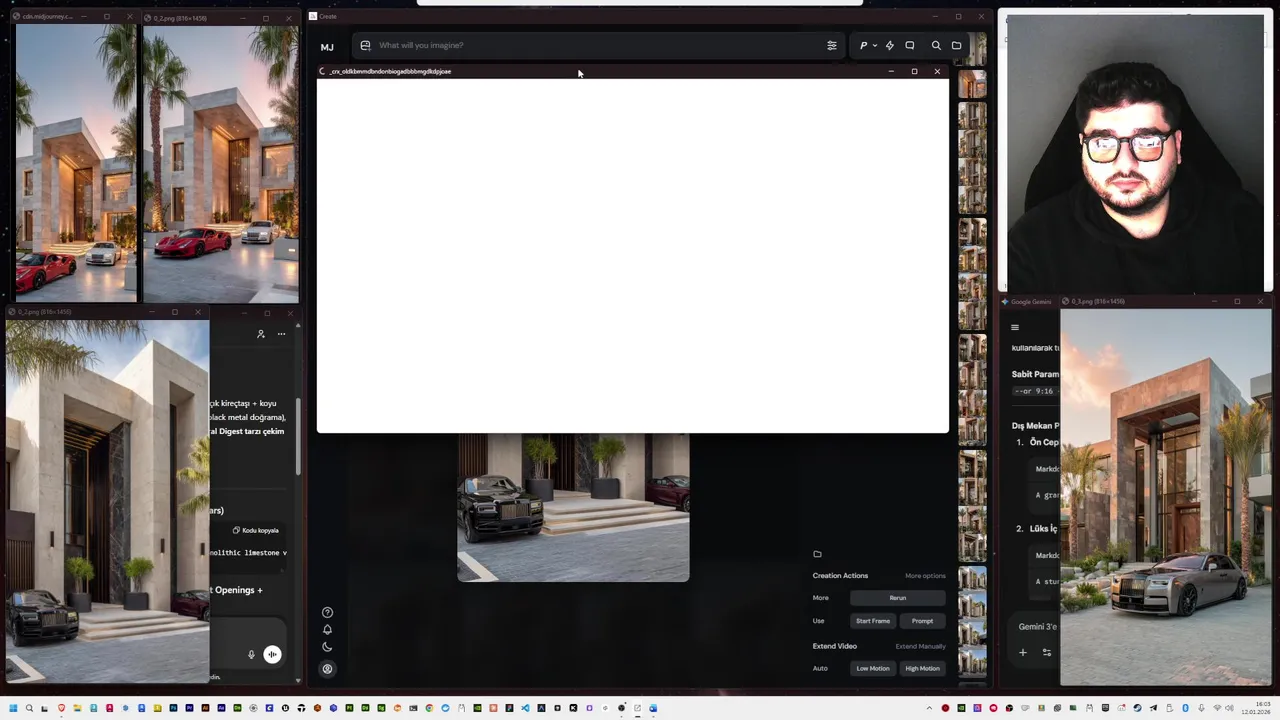Click the search magnifier in Midjourney toolbar
1280x720 pixels.
[x=936, y=45]
